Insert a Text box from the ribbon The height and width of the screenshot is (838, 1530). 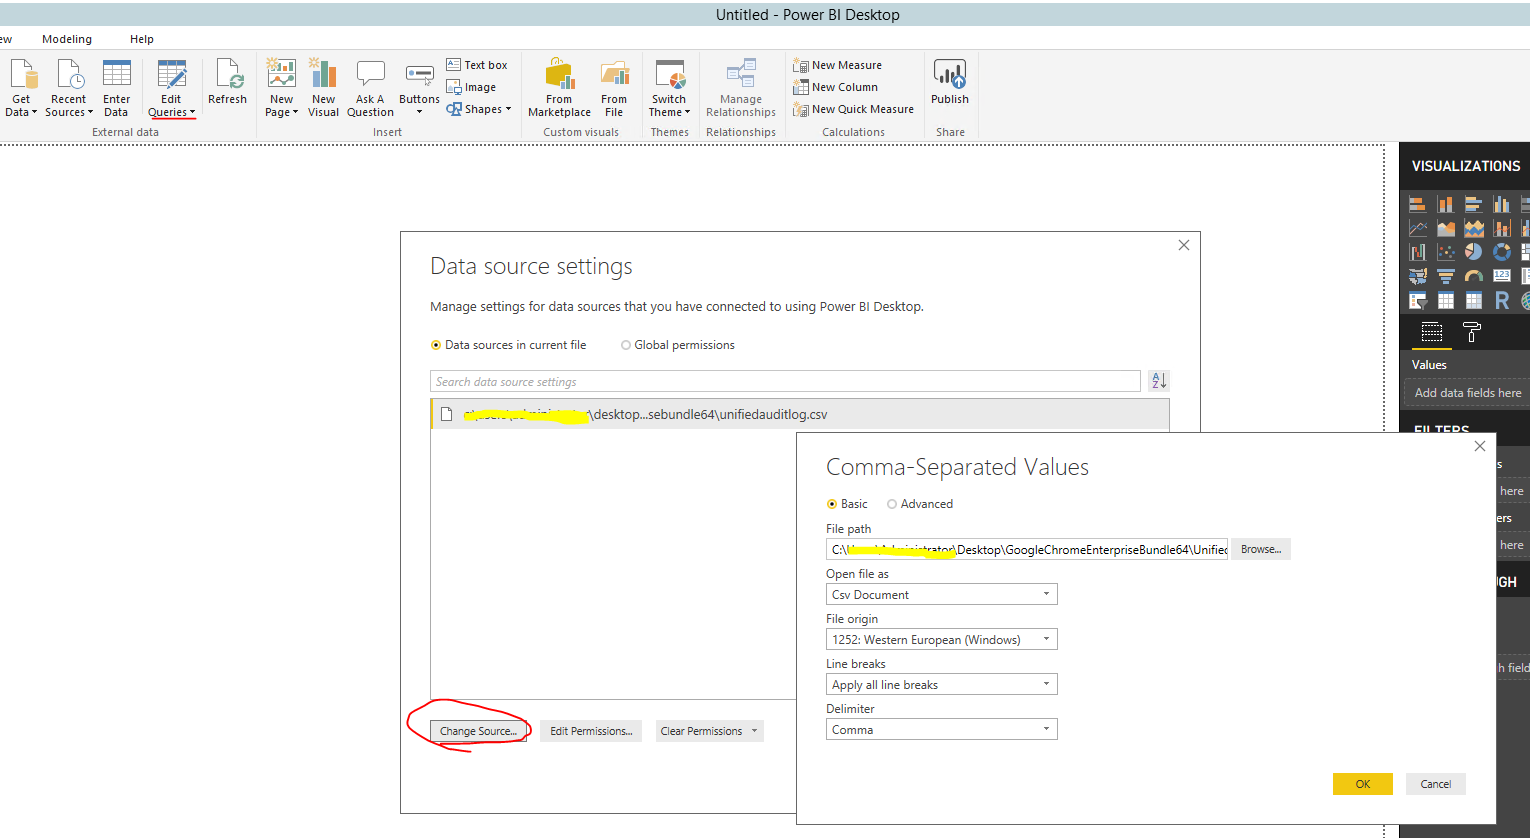click(x=477, y=65)
